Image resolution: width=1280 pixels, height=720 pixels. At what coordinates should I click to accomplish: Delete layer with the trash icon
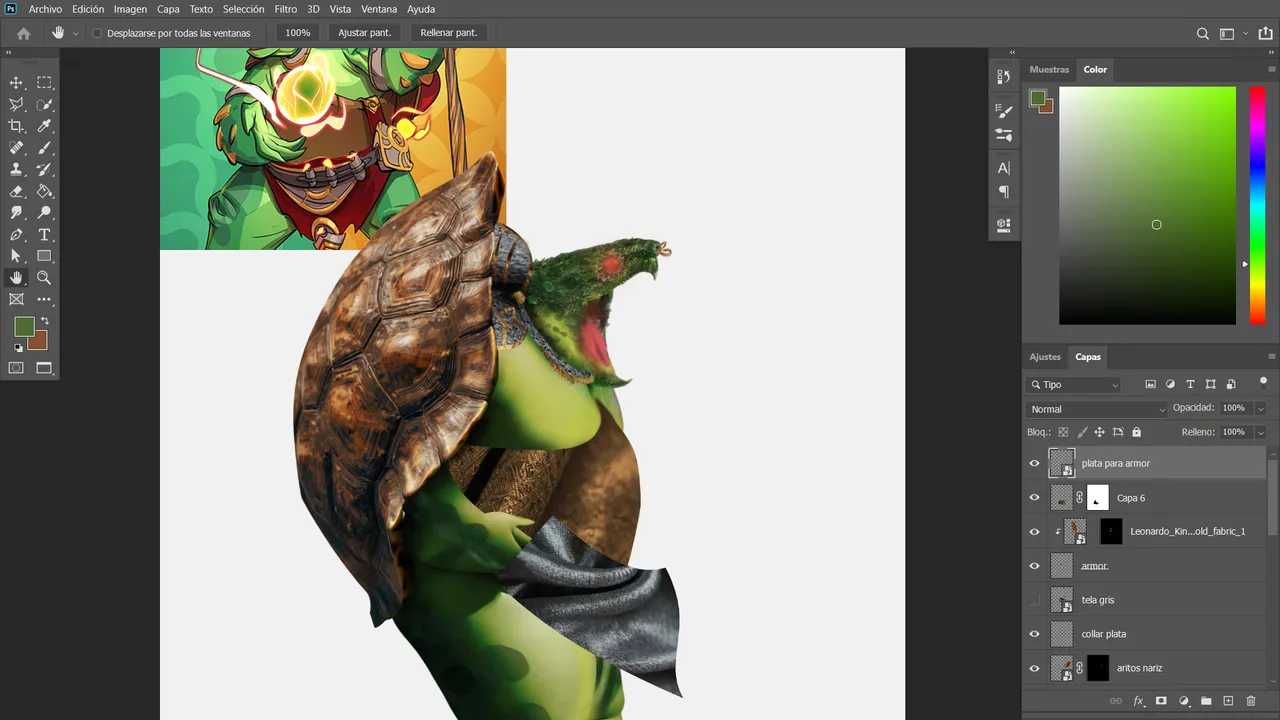(1251, 701)
